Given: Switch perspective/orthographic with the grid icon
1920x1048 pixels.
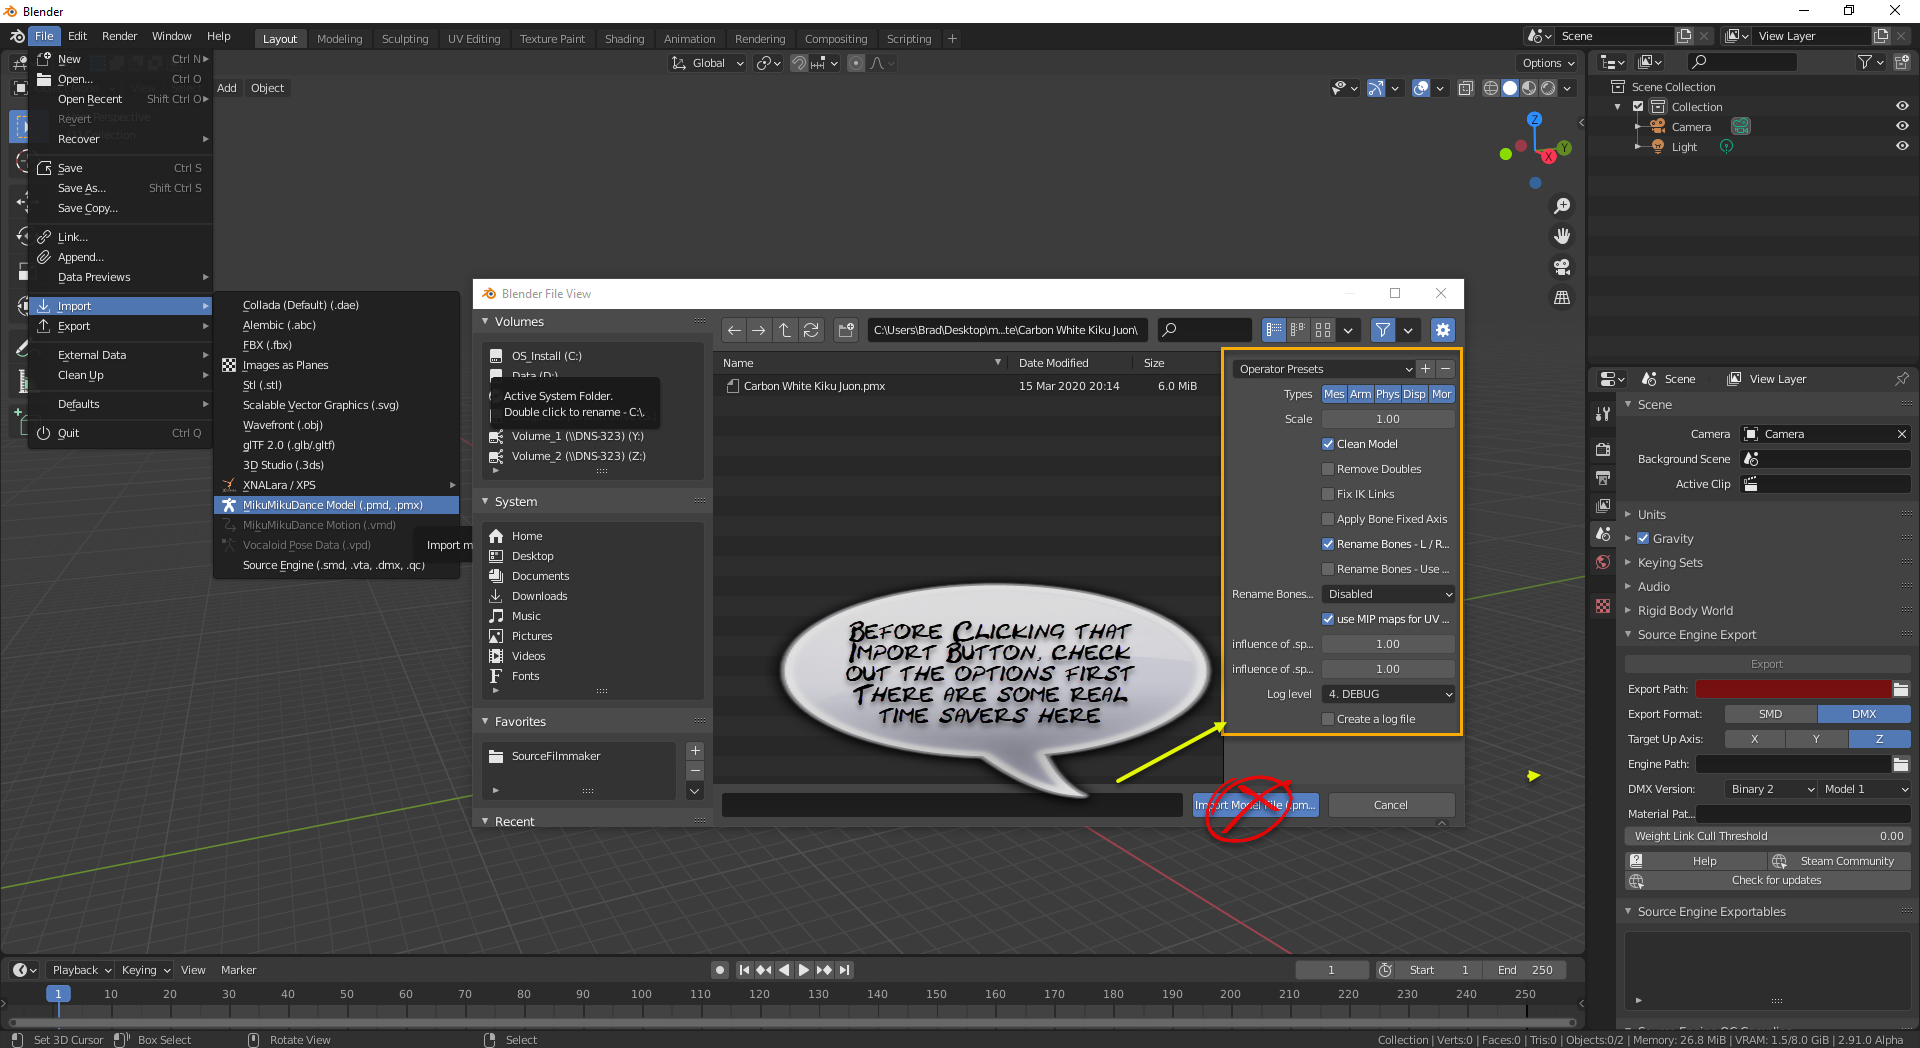Looking at the screenshot, I should (x=1561, y=298).
